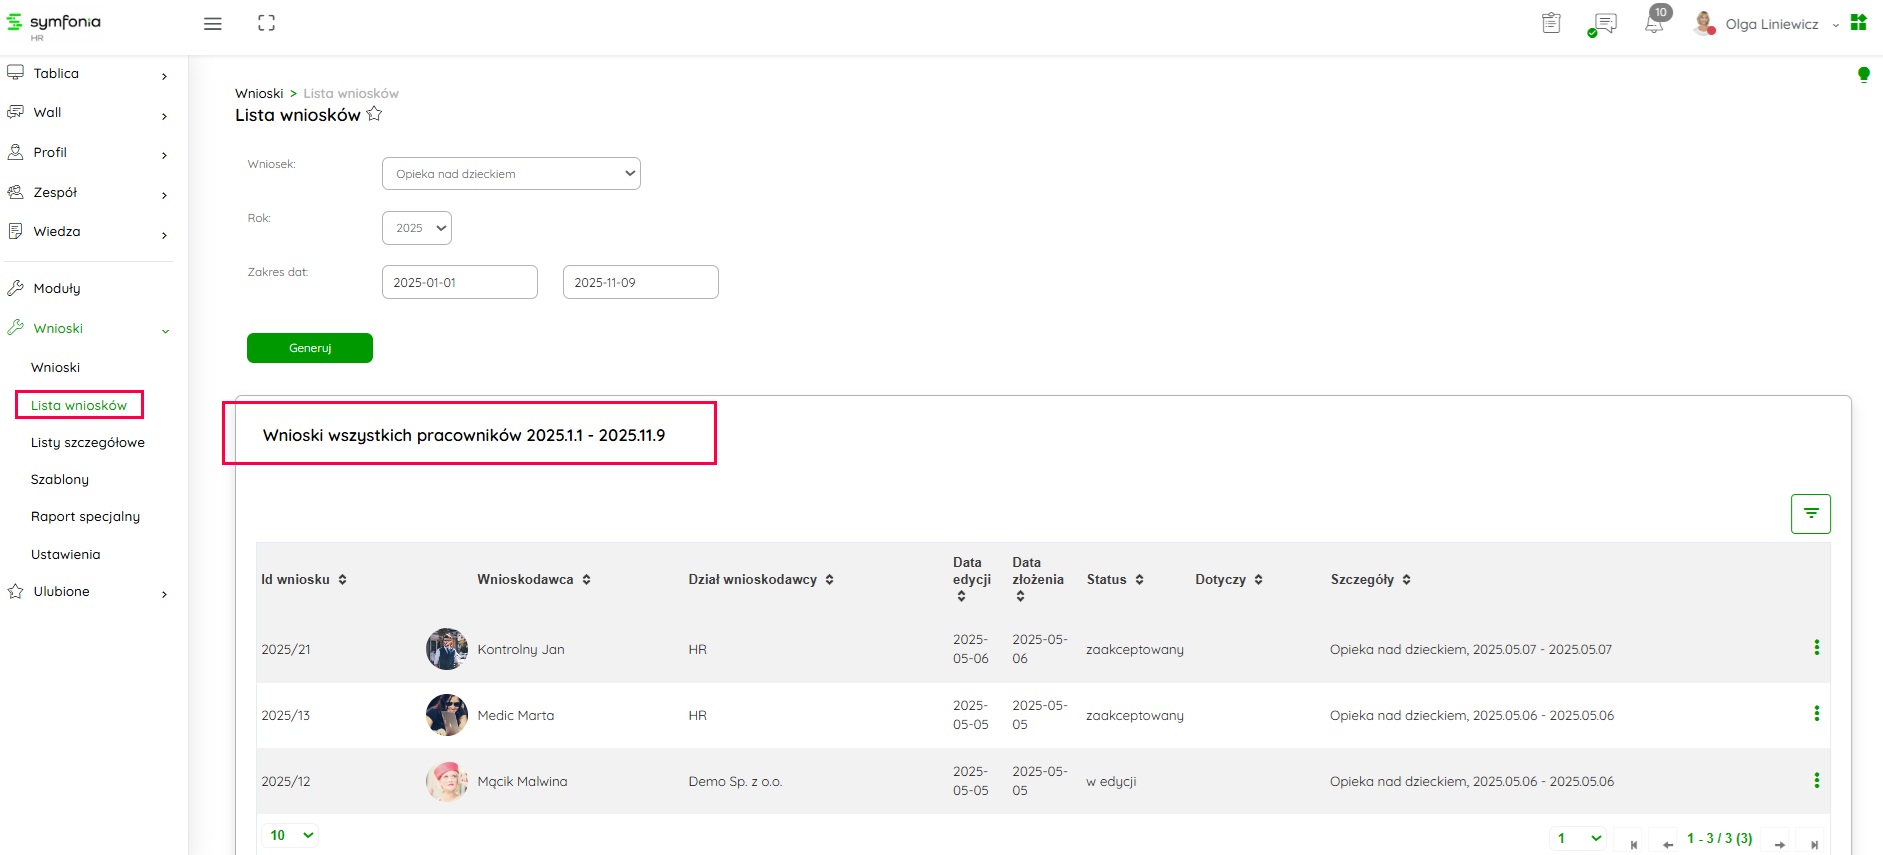Image resolution: width=1883 pixels, height=855 pixels.
Task: Click the start date field 2025-01-01
Action: [x=459, y=283]
